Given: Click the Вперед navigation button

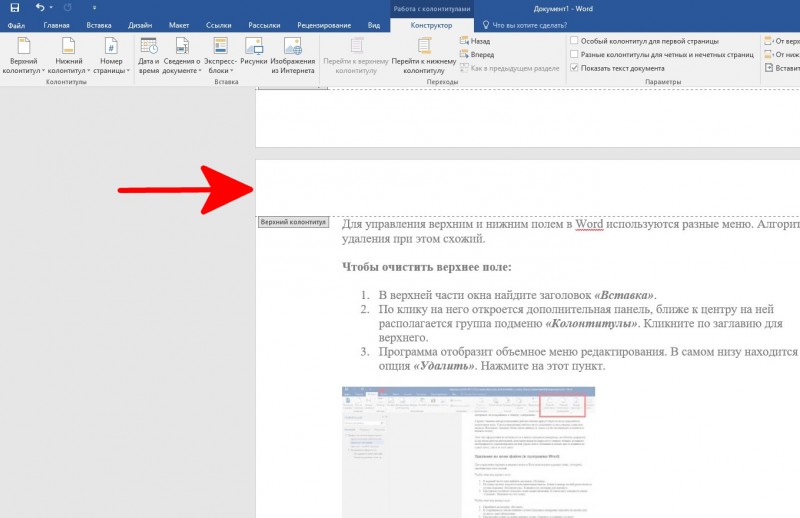Looking at the screenshot, I should coord(477,54).
